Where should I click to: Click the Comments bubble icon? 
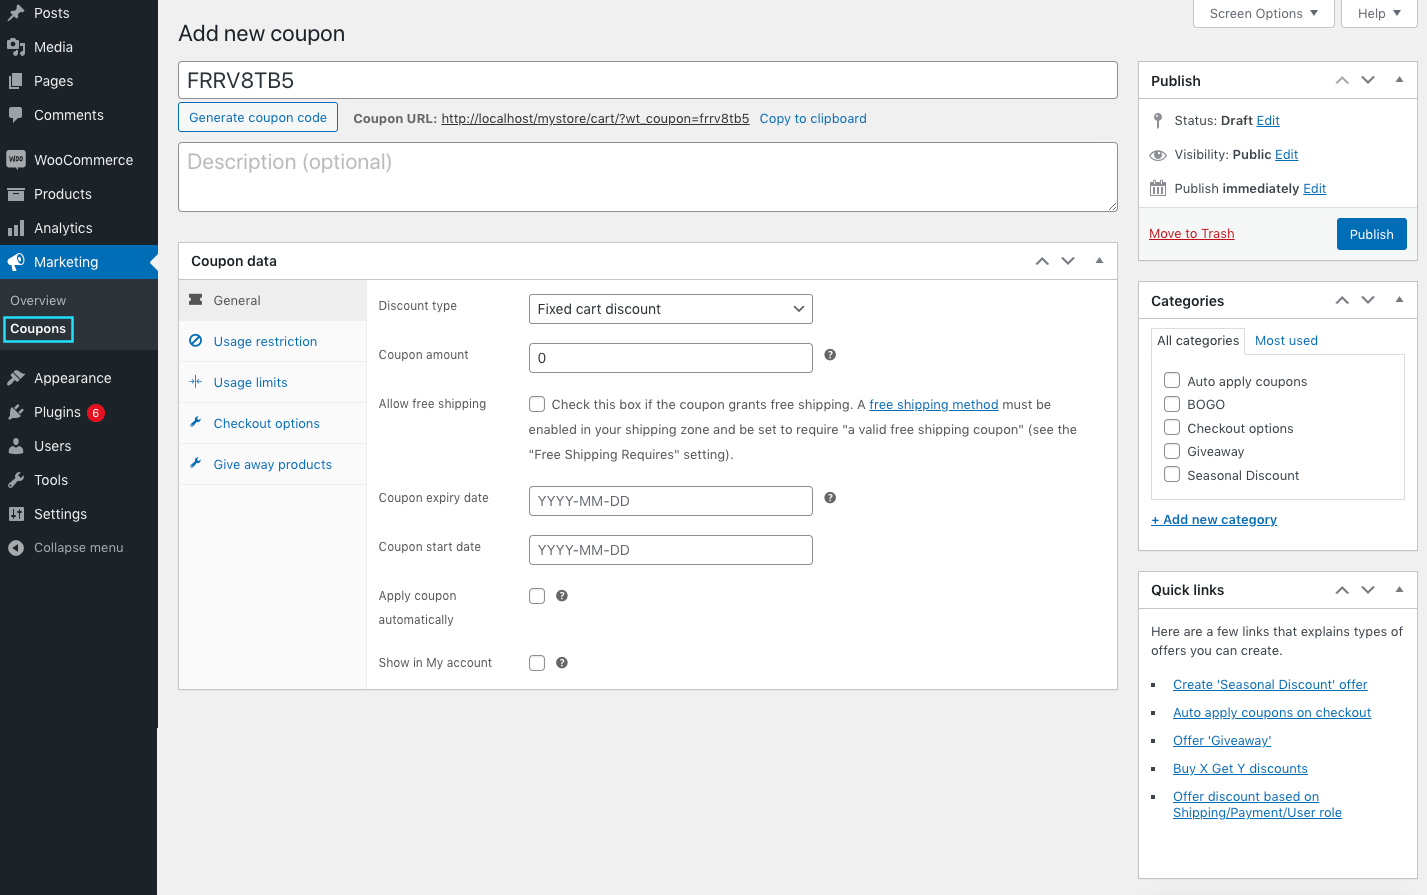(16, 115)
